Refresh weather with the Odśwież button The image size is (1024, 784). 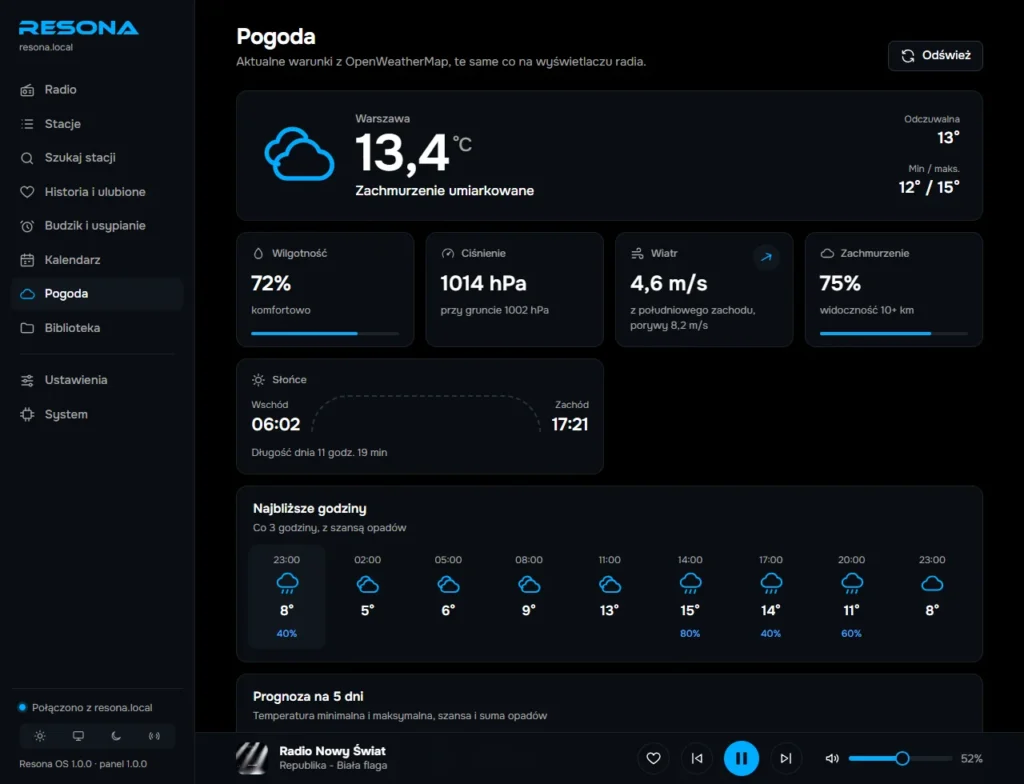point(935,56)
